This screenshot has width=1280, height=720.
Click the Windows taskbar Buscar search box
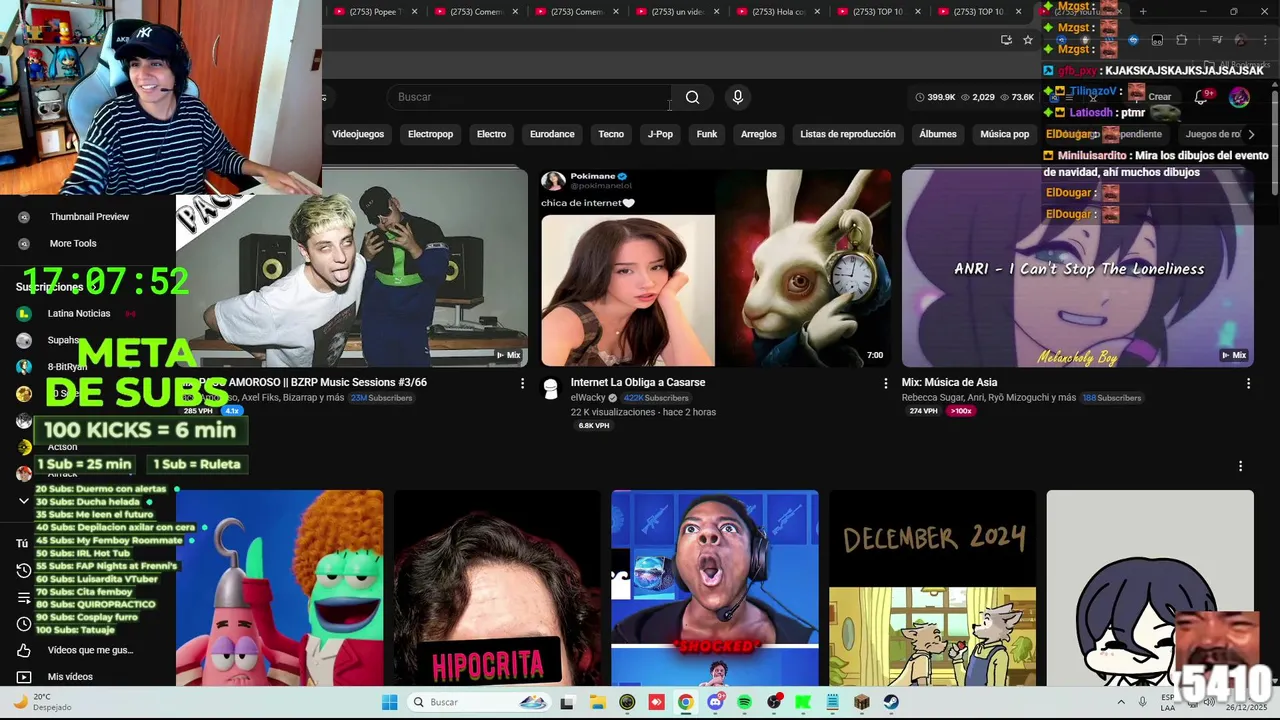479,702
